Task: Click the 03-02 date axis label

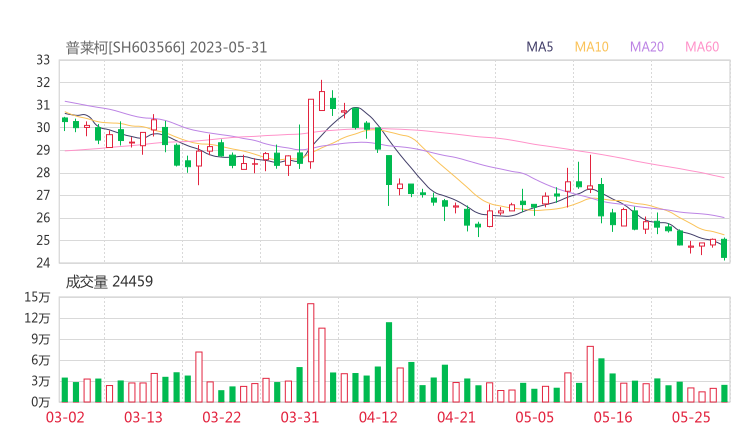Action: pos(65,417)
